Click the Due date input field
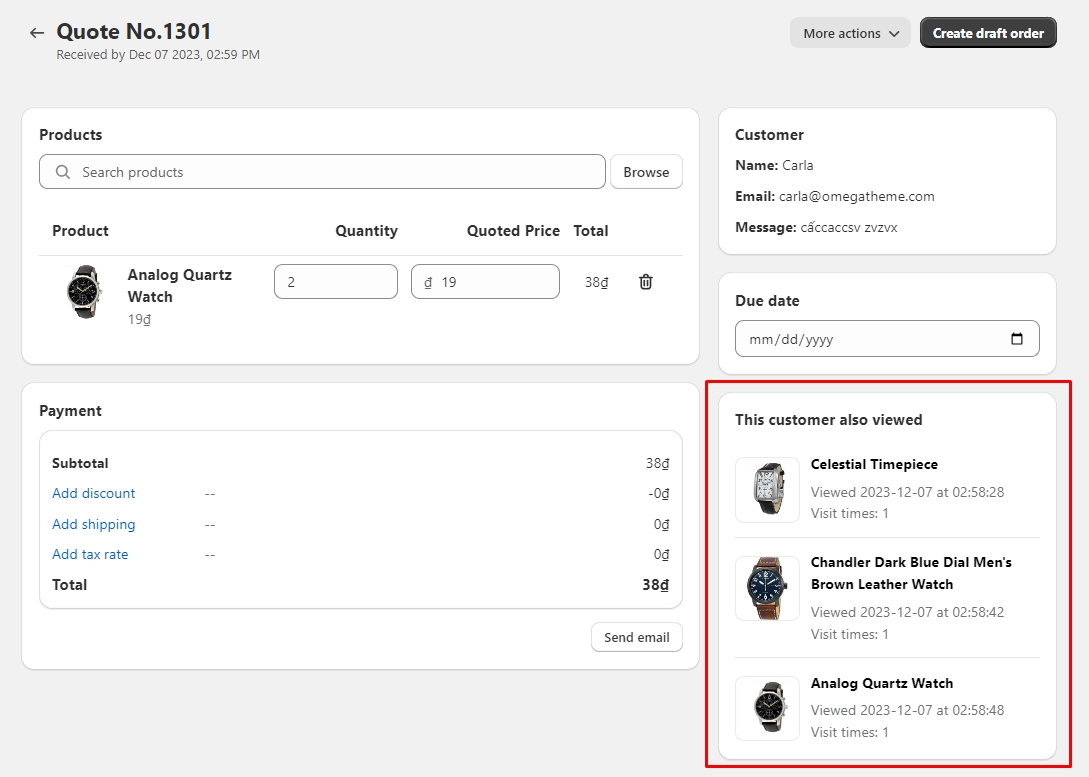The height and width of the screenshot is (777, 1089). click(x=870, y=339)
